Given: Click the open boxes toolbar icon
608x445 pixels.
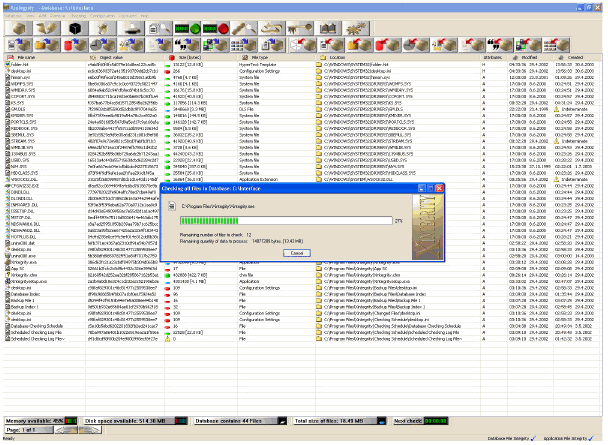Looking at the screenshot, I should 47,28.
